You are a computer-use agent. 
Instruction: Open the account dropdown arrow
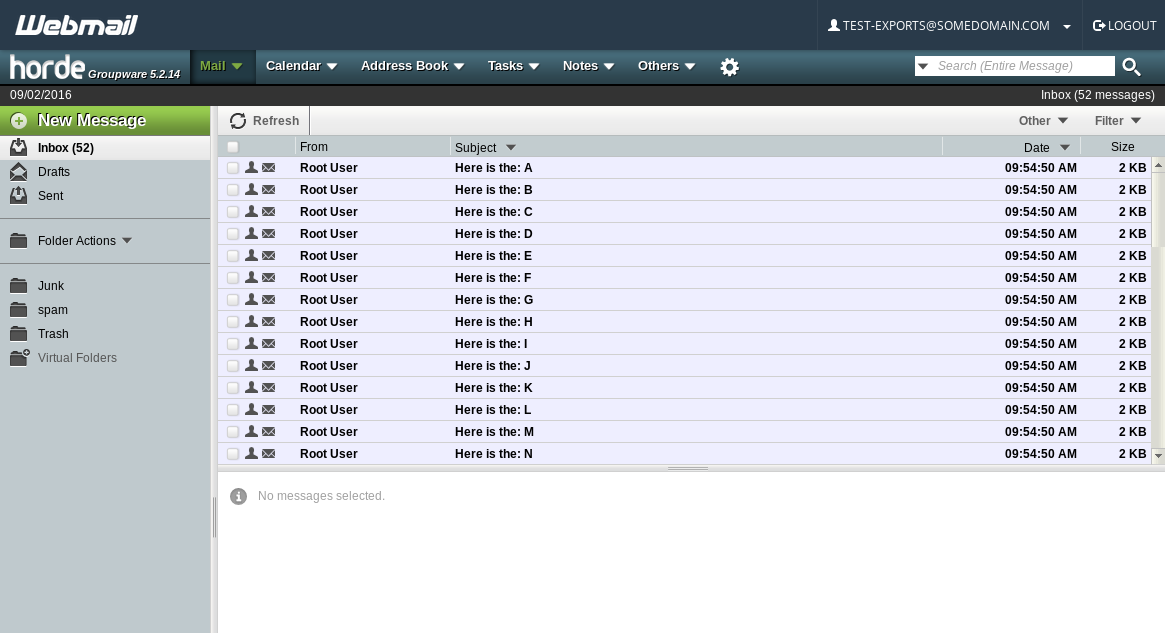point(1067,27)
